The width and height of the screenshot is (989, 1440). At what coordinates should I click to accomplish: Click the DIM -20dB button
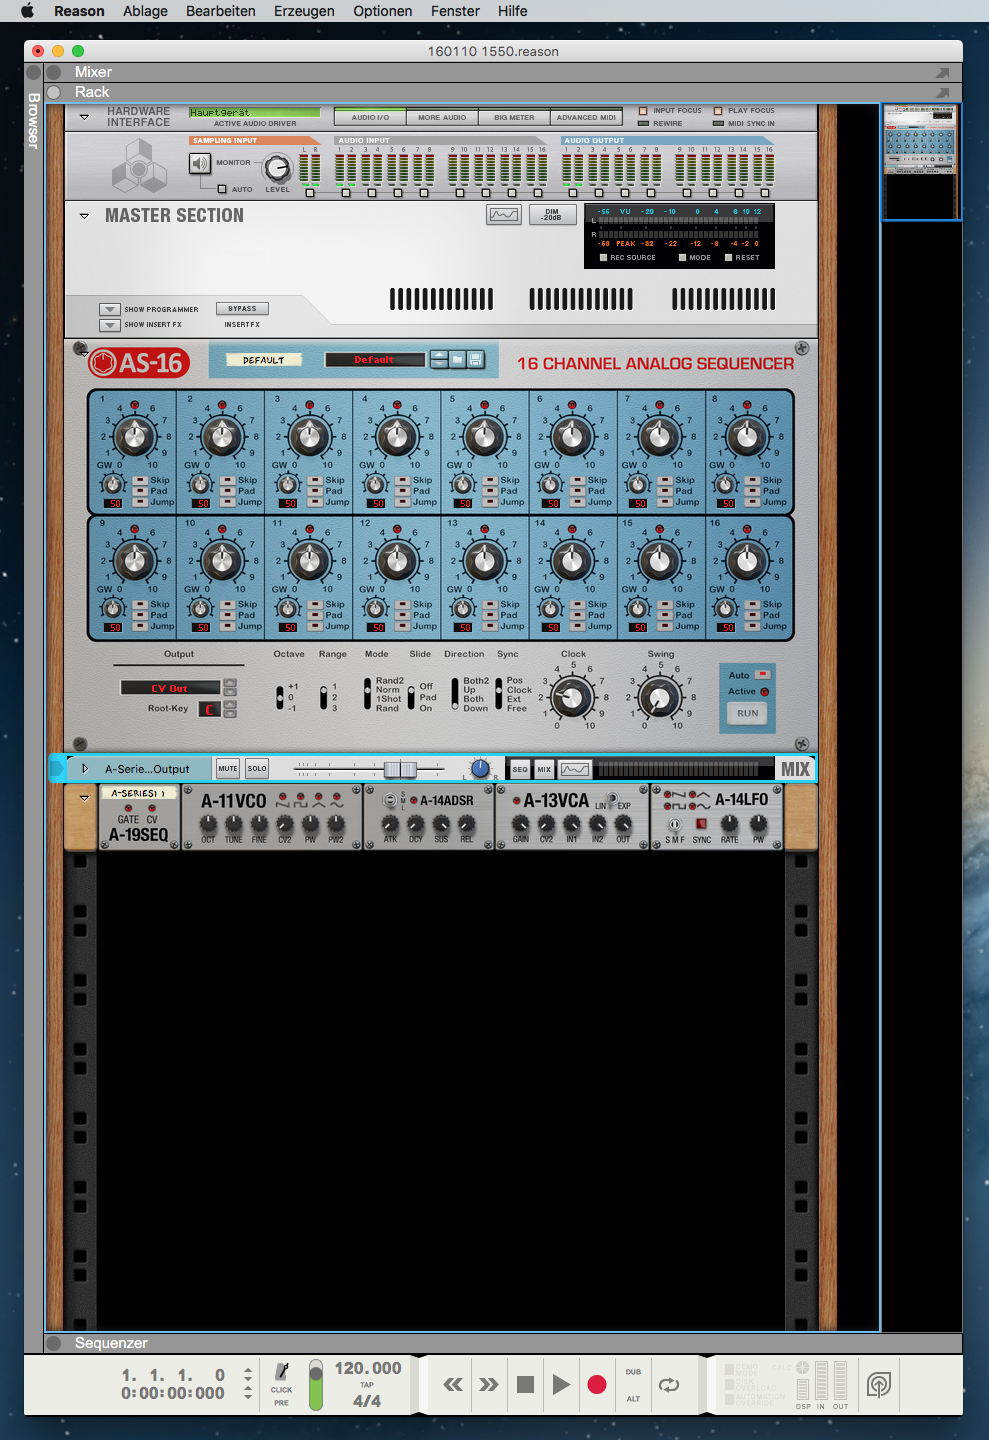(x=552, y=214)
